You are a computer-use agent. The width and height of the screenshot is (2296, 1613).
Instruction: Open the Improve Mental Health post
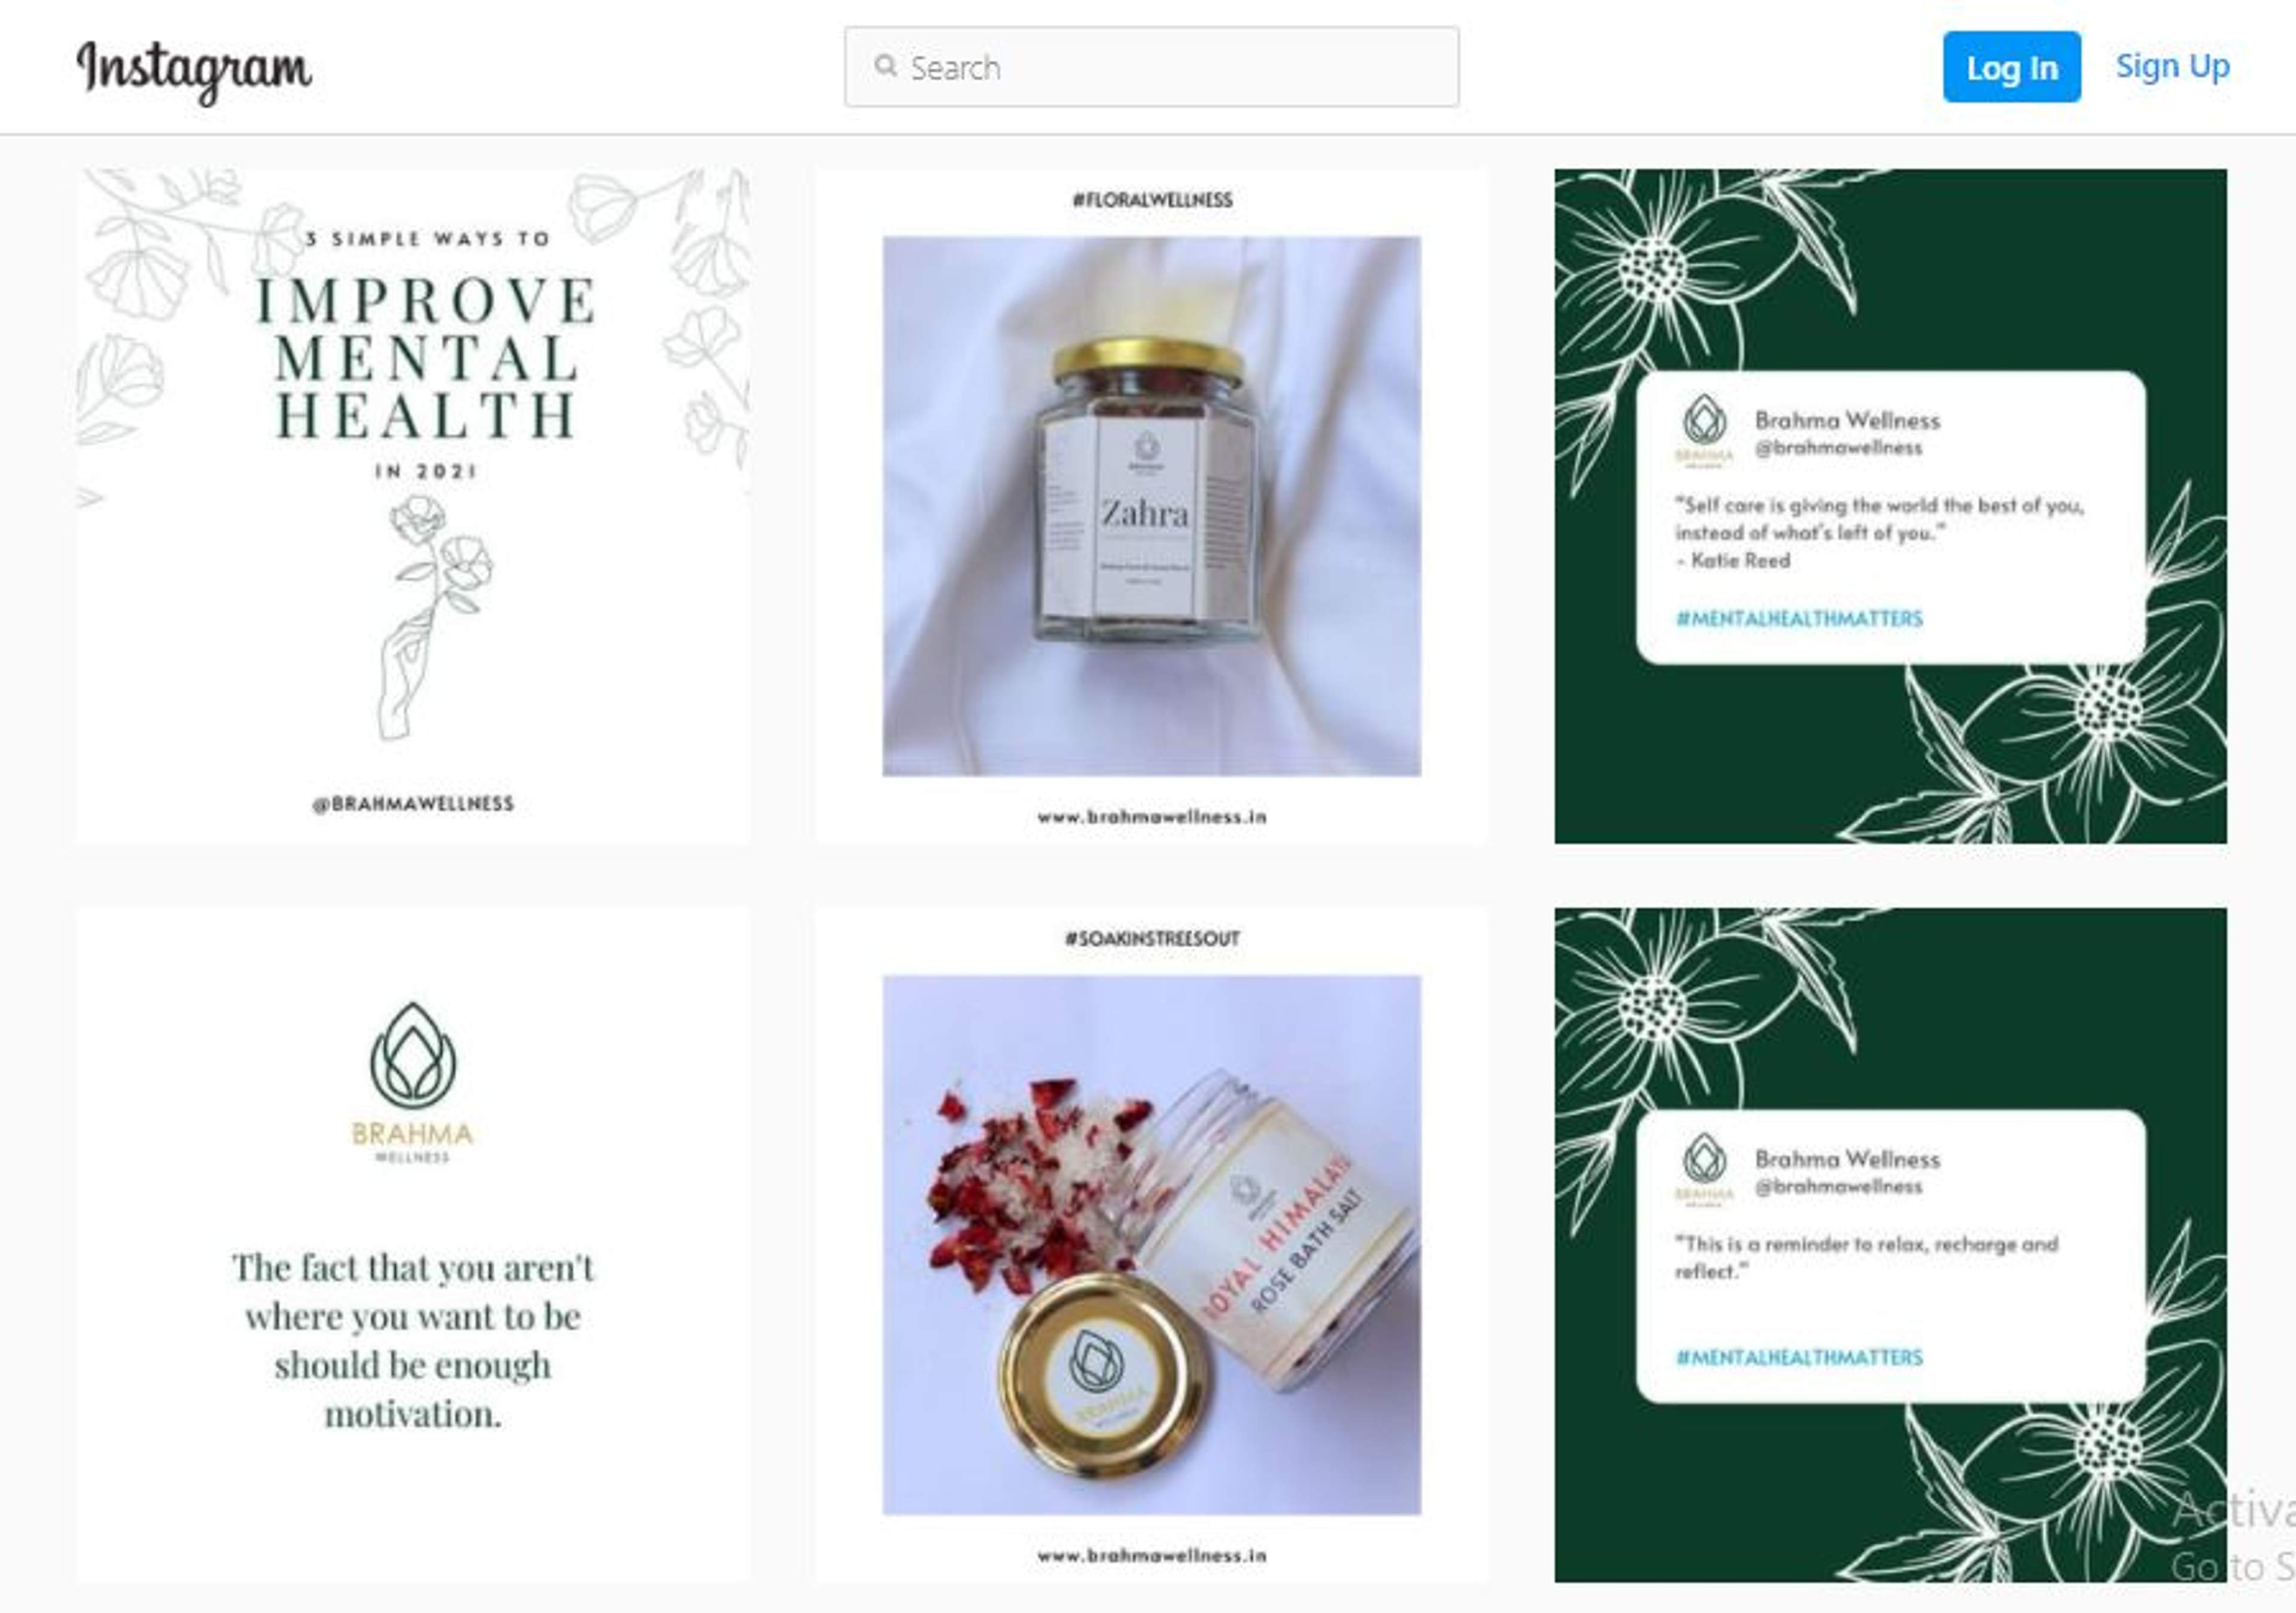click(413, 506)
